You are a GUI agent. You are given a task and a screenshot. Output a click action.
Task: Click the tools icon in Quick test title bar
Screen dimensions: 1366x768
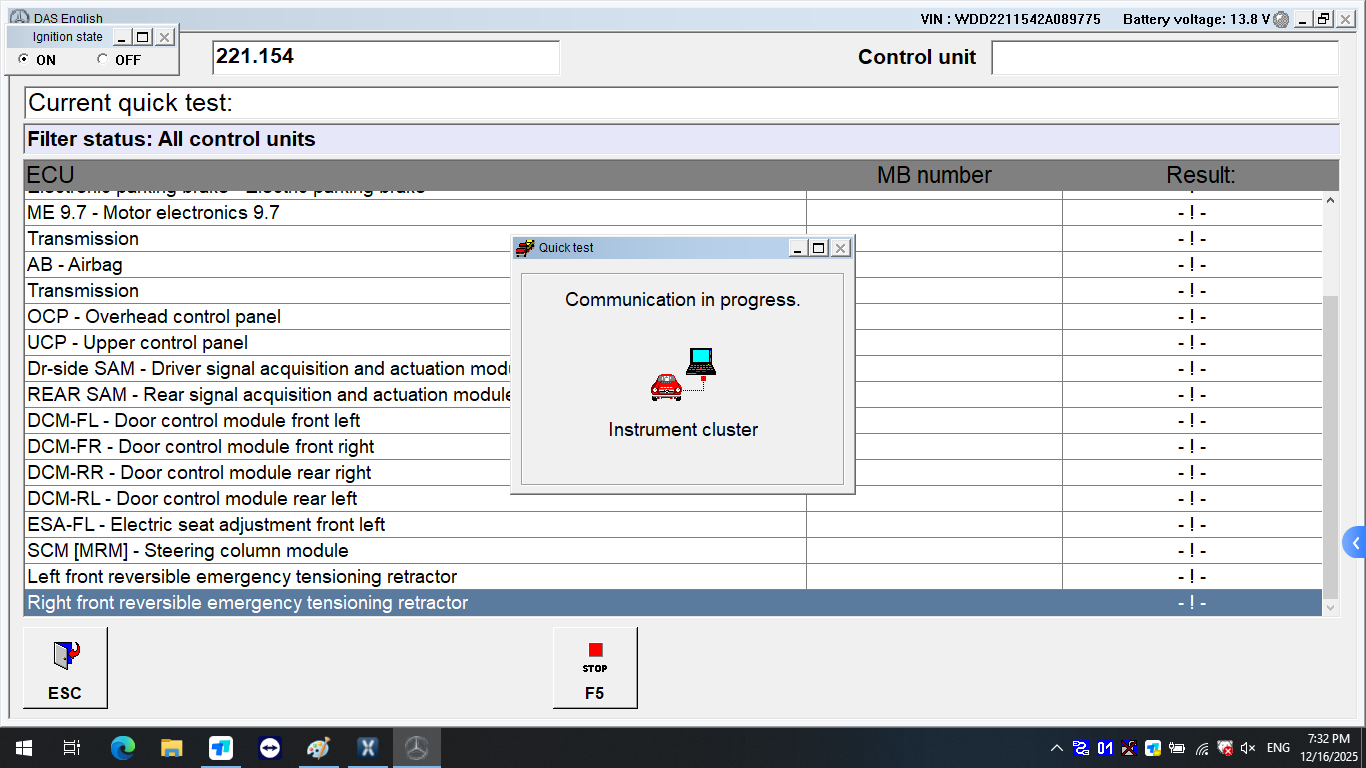pos(523,247)
